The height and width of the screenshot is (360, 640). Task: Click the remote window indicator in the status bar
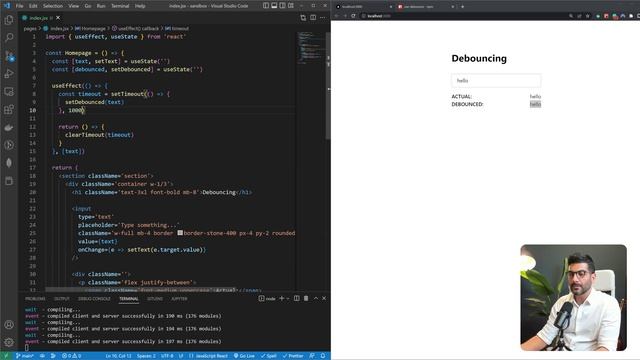pos(6,356)
